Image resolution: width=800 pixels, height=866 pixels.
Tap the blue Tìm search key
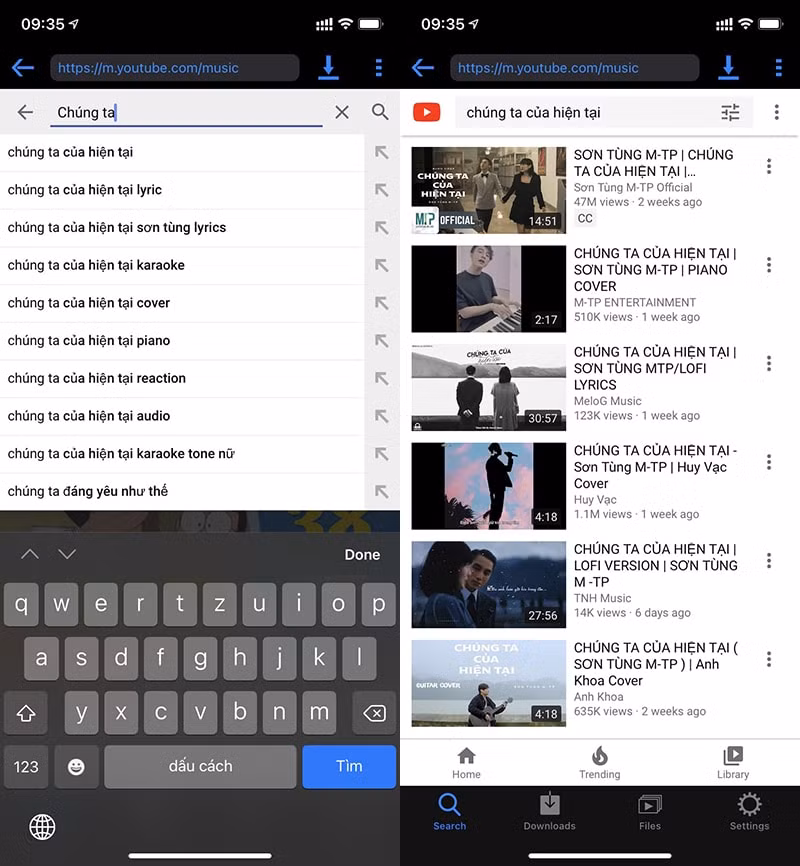click(x=349, y=766)
